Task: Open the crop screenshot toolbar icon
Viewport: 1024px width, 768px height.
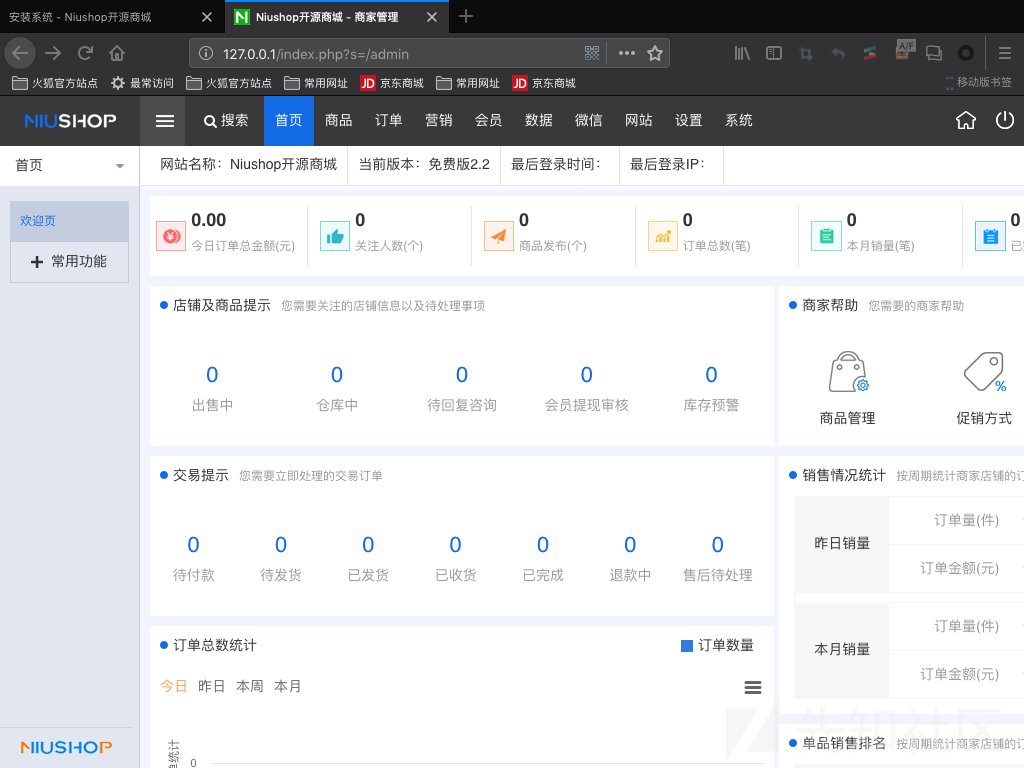Action: 806,54
